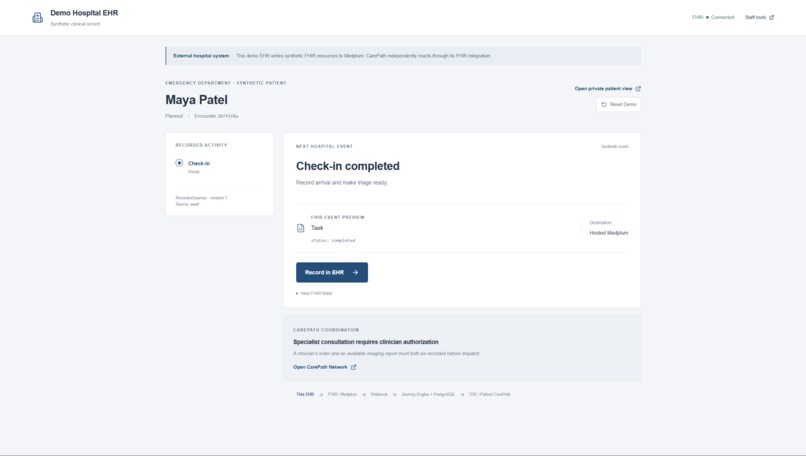
Task: Click SSE / Patient CarePath in the footer
Action: pyautogui.click(x=489, y=394)
